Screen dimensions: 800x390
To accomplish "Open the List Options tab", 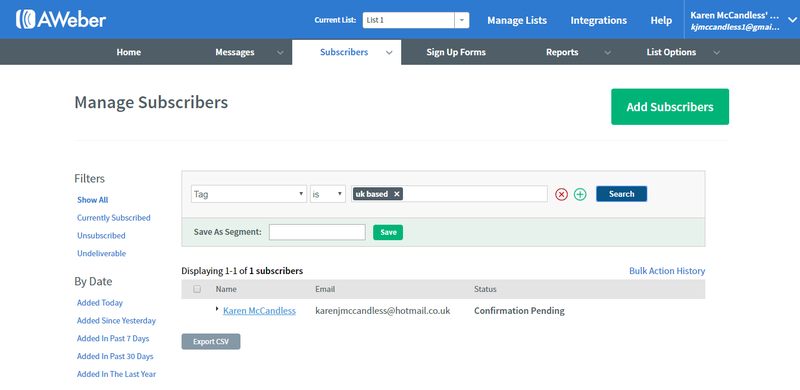I will tap(671, 52).
